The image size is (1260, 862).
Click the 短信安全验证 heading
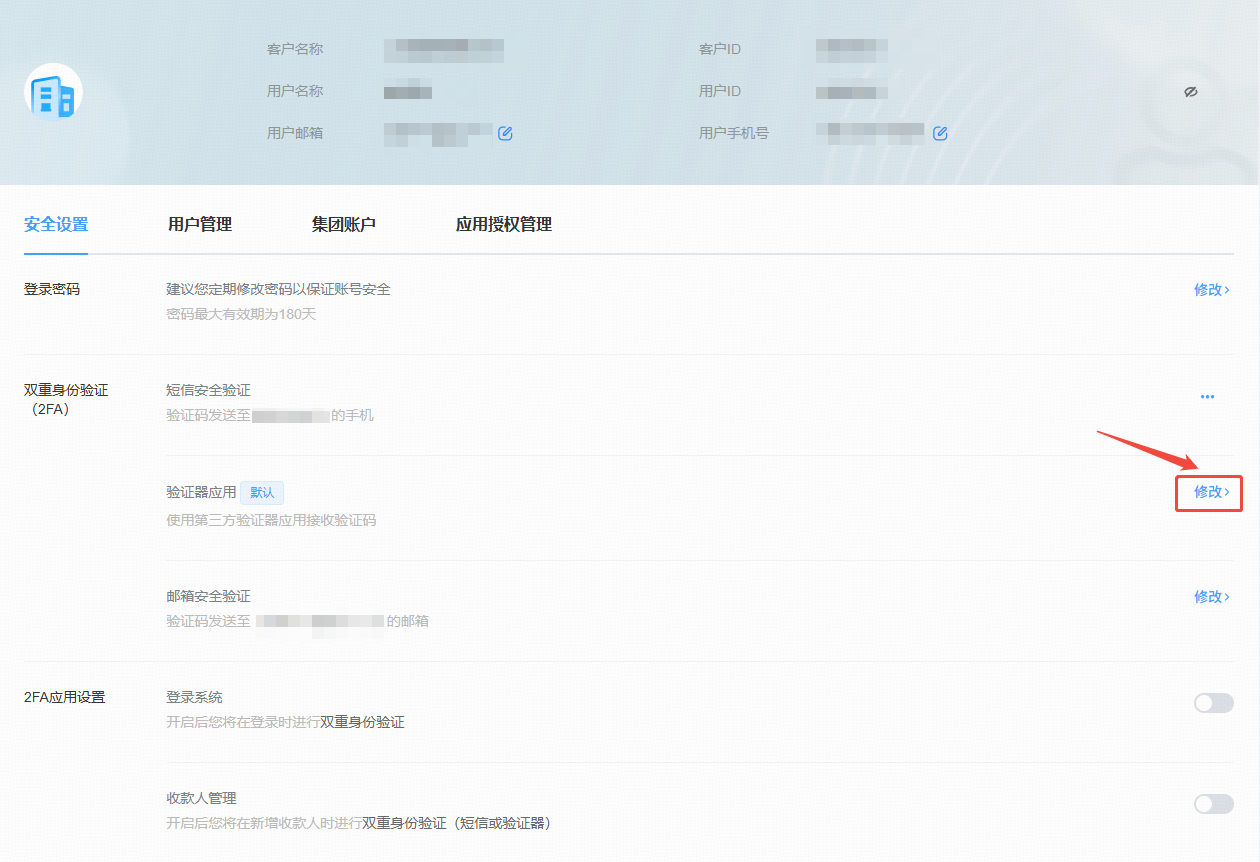tap(207, 390)
